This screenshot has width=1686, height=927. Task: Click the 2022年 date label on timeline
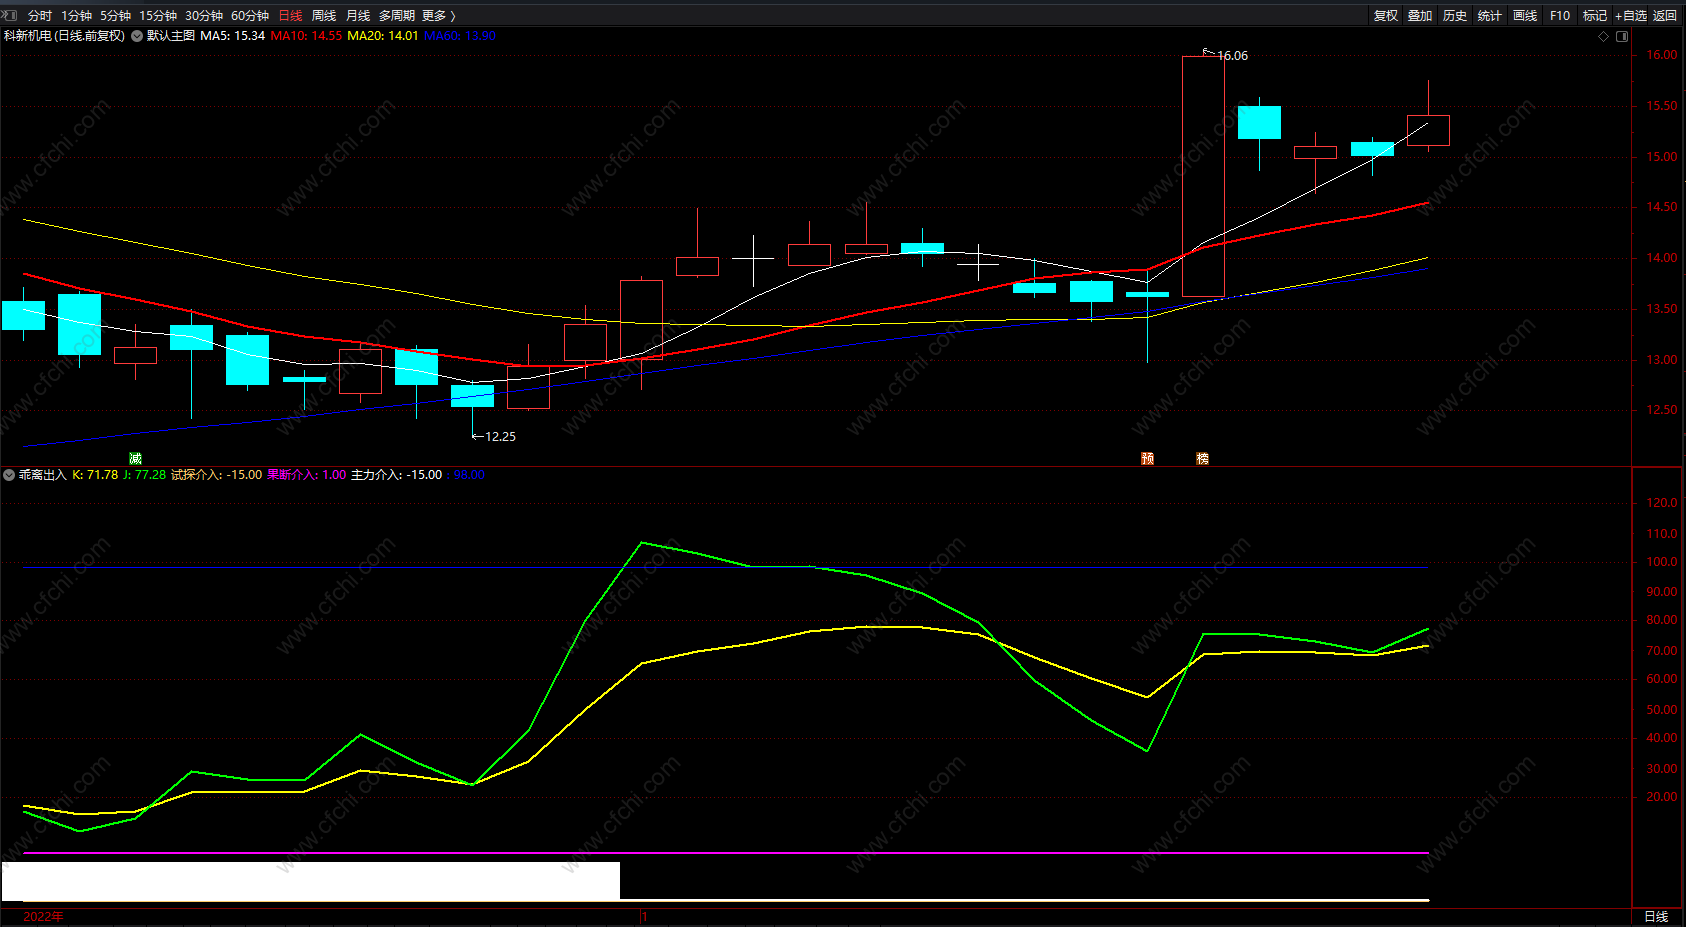click(x=43, y=917)
